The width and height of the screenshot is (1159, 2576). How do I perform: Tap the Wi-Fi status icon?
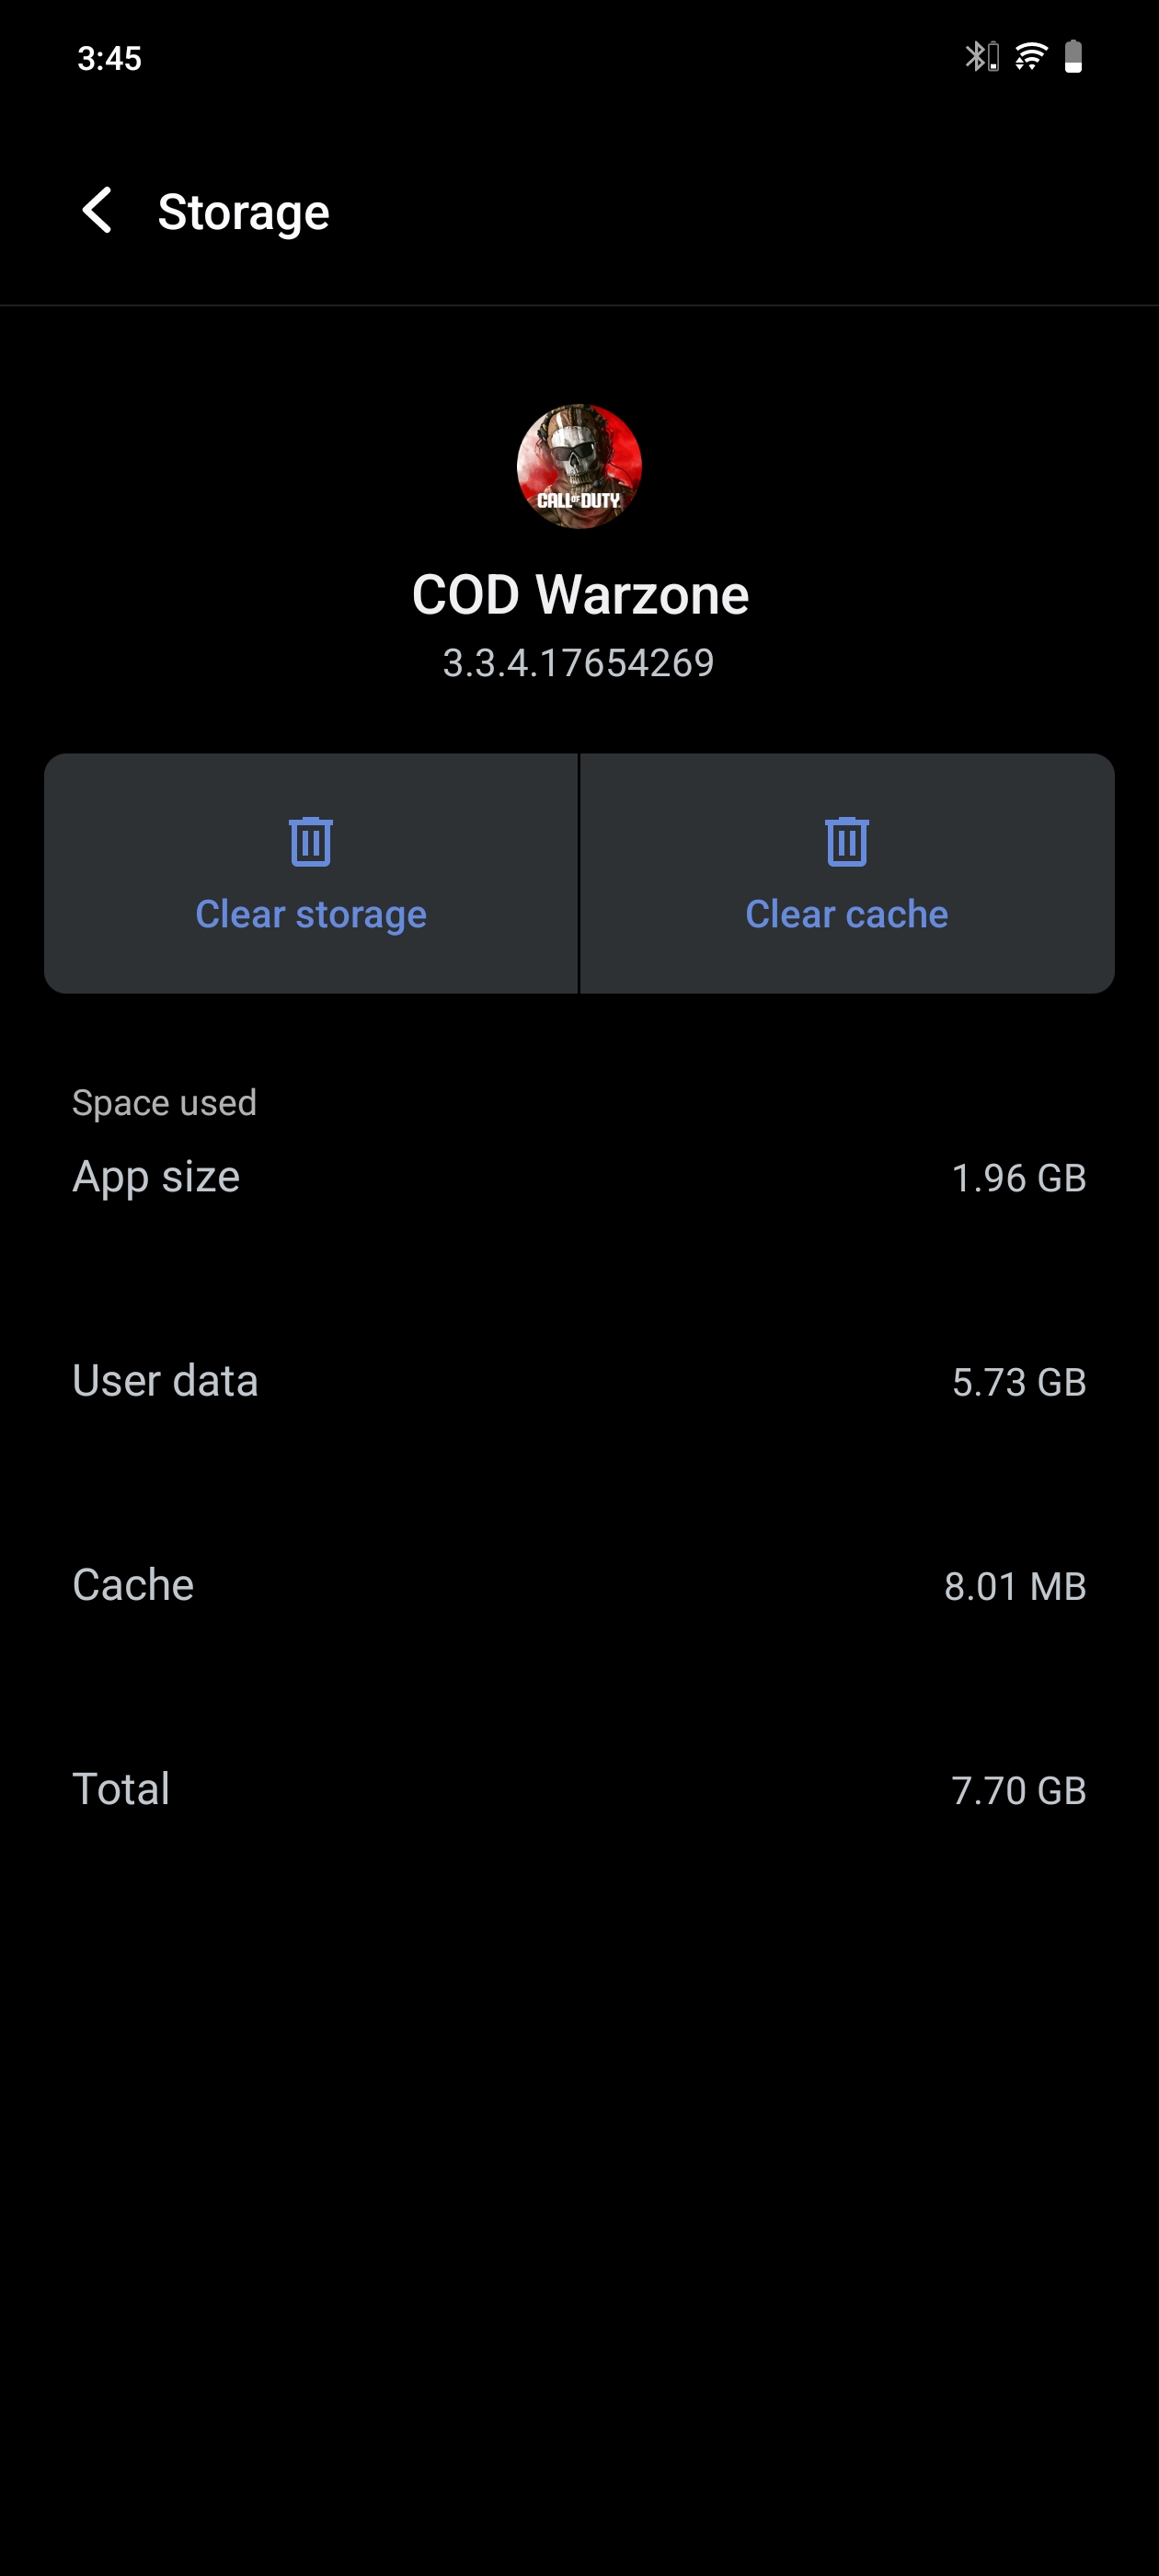click(x=1030, y=57)
